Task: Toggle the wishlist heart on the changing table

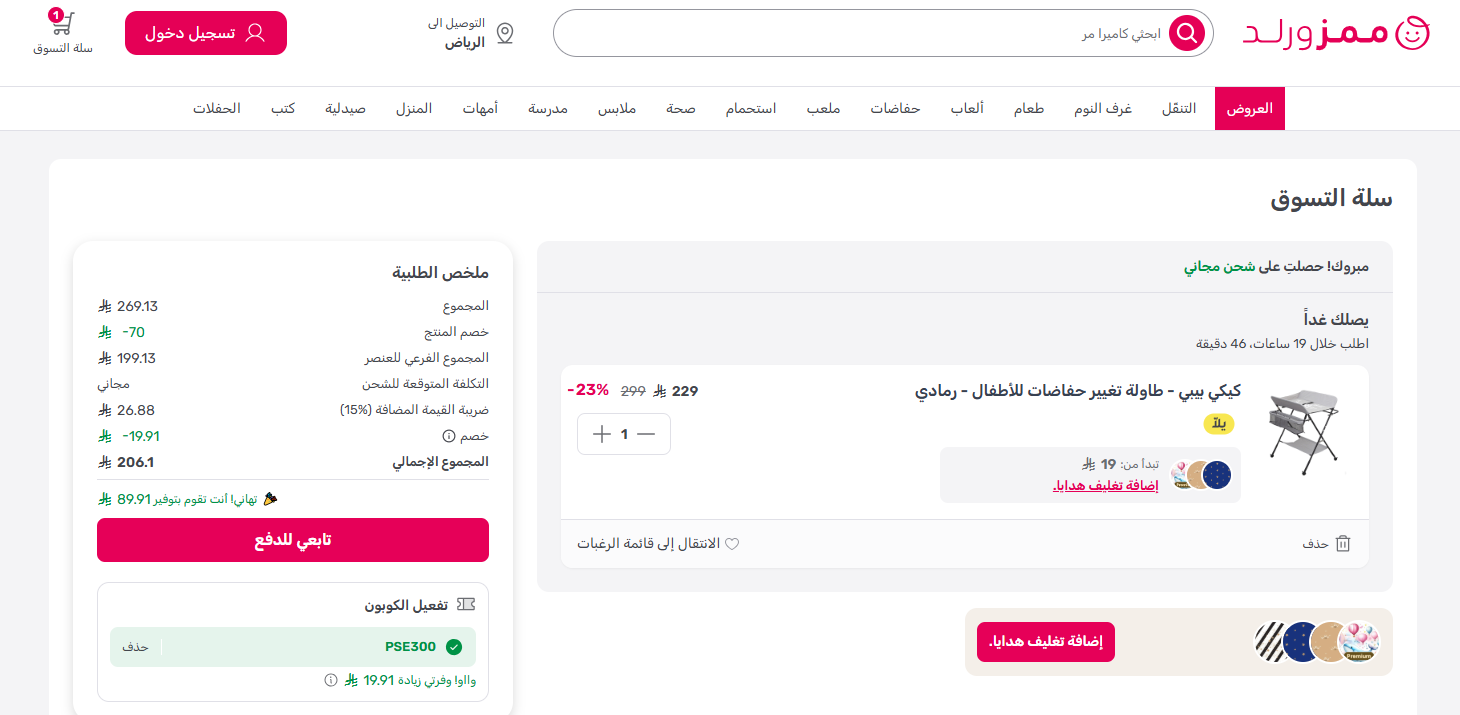Action: pos(734,543)
